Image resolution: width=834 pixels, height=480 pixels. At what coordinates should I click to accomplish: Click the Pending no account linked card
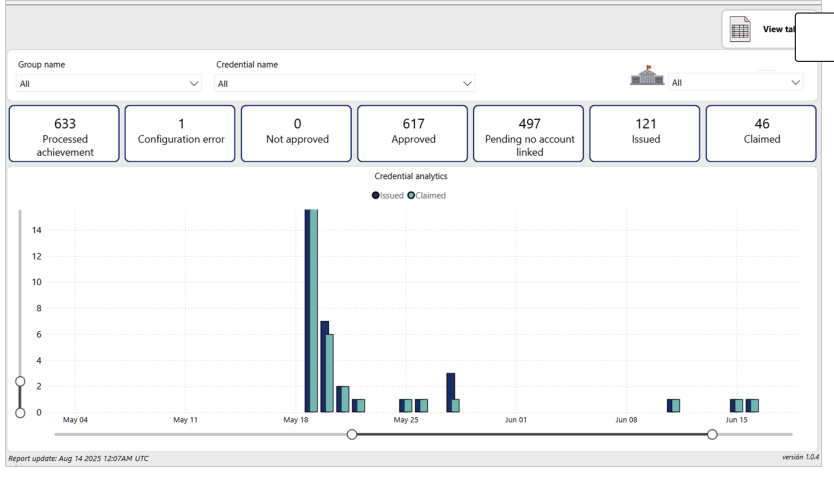[529, 133]
